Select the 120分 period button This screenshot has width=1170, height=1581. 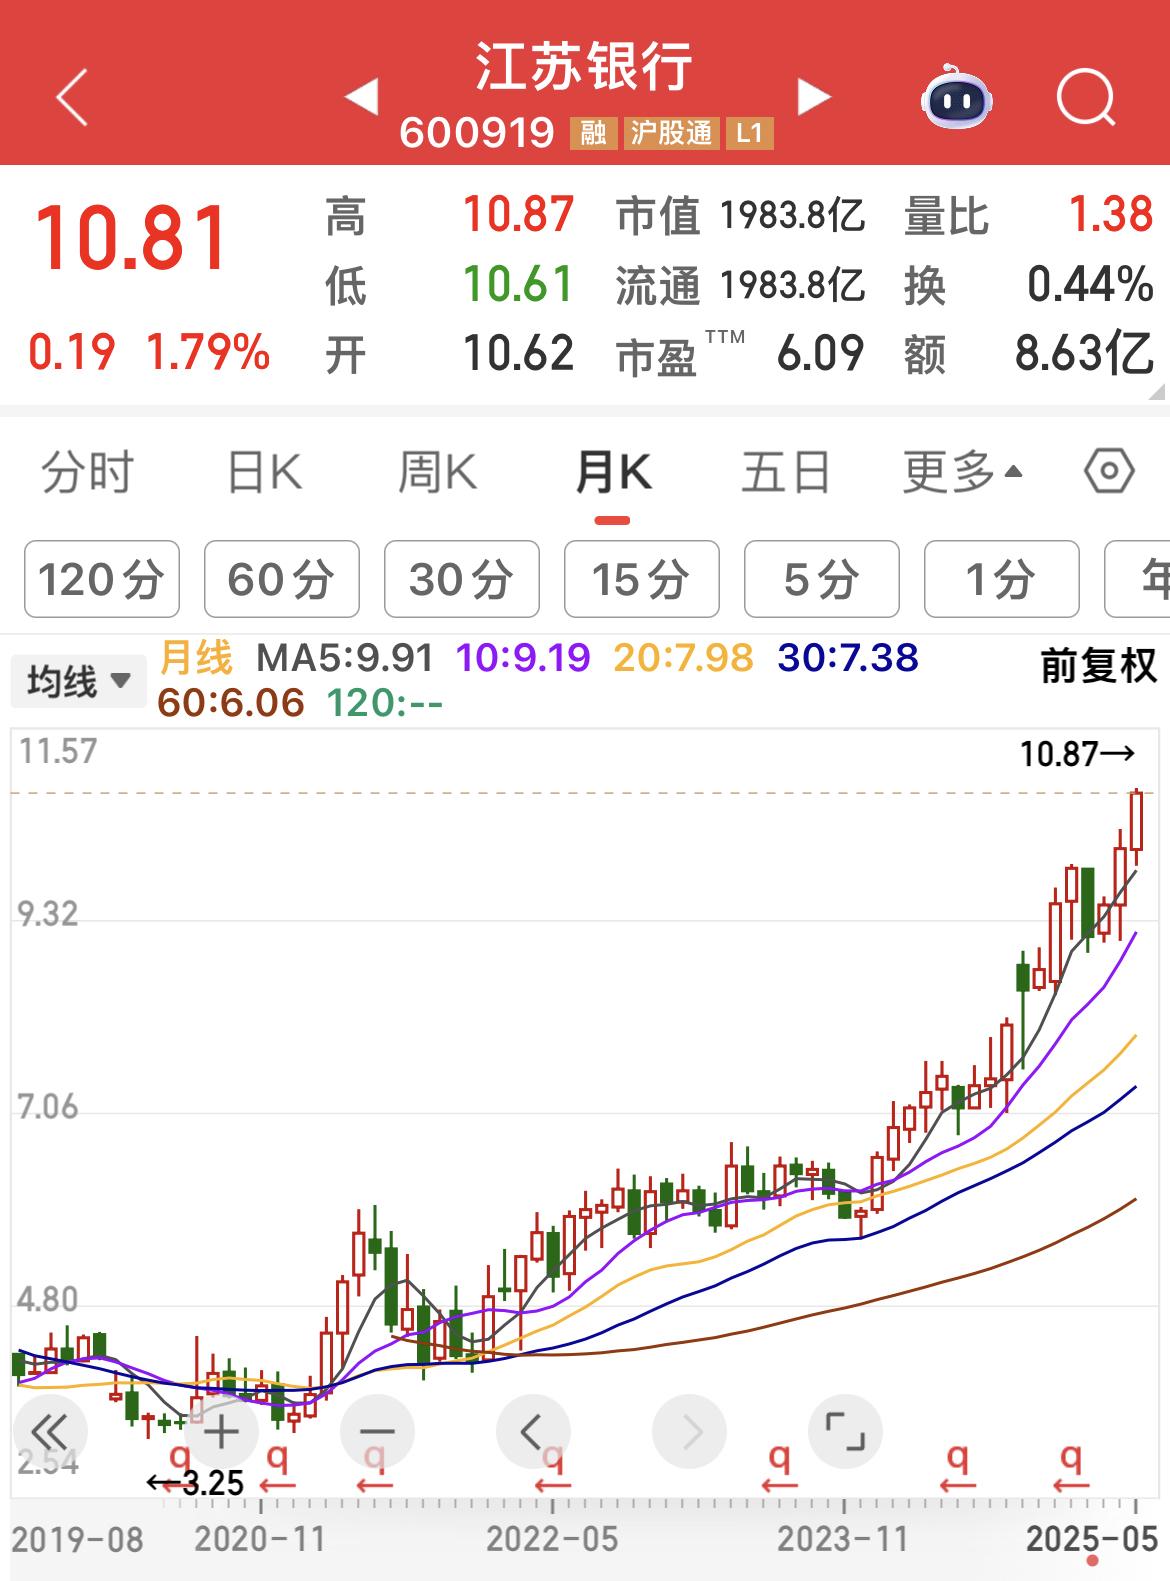101,579
